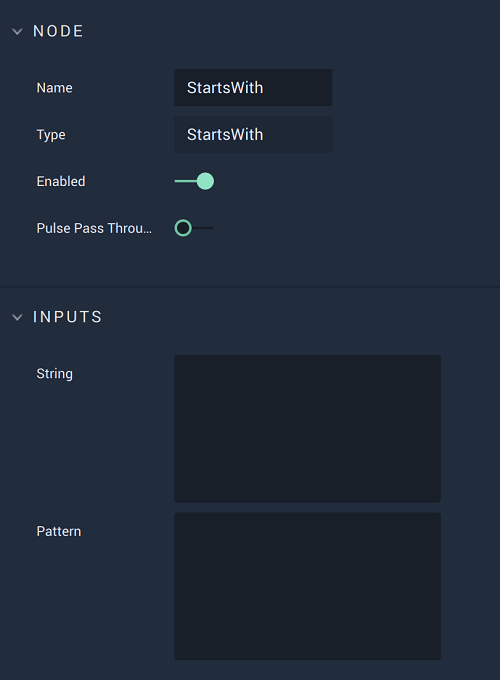Image resolution: width=500 pixels, height=680 pixels.
Task: Click the Enabled property label
Action: (x=61, y=181)
